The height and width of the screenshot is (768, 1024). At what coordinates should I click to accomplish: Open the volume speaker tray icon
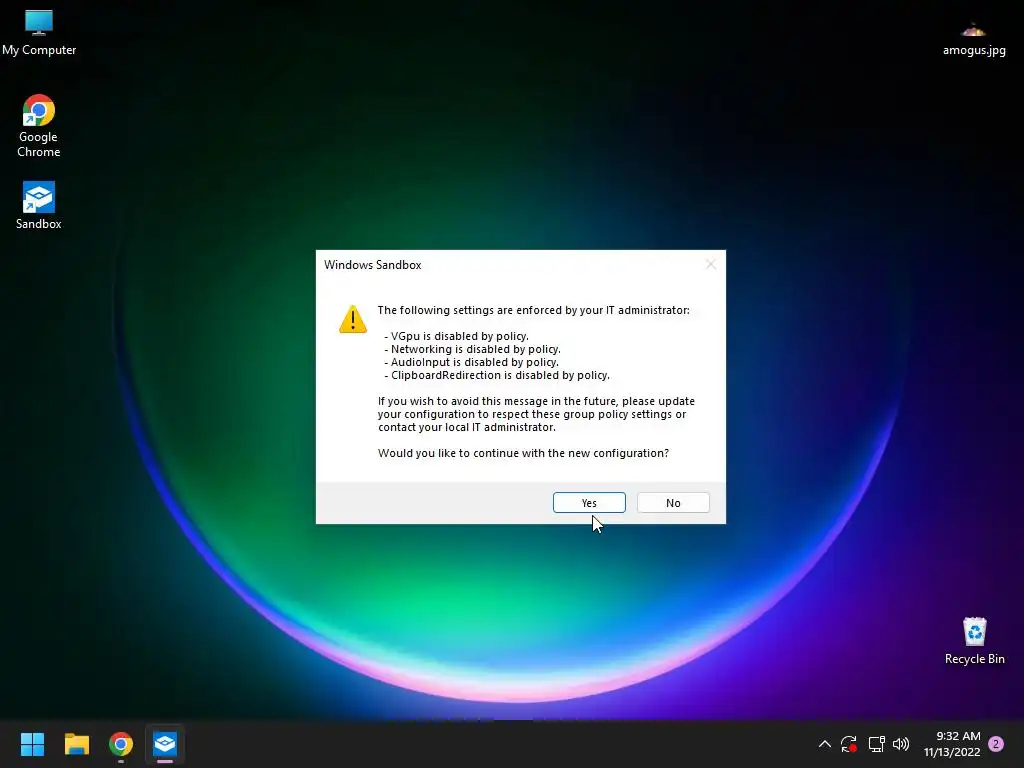(901, 744)
